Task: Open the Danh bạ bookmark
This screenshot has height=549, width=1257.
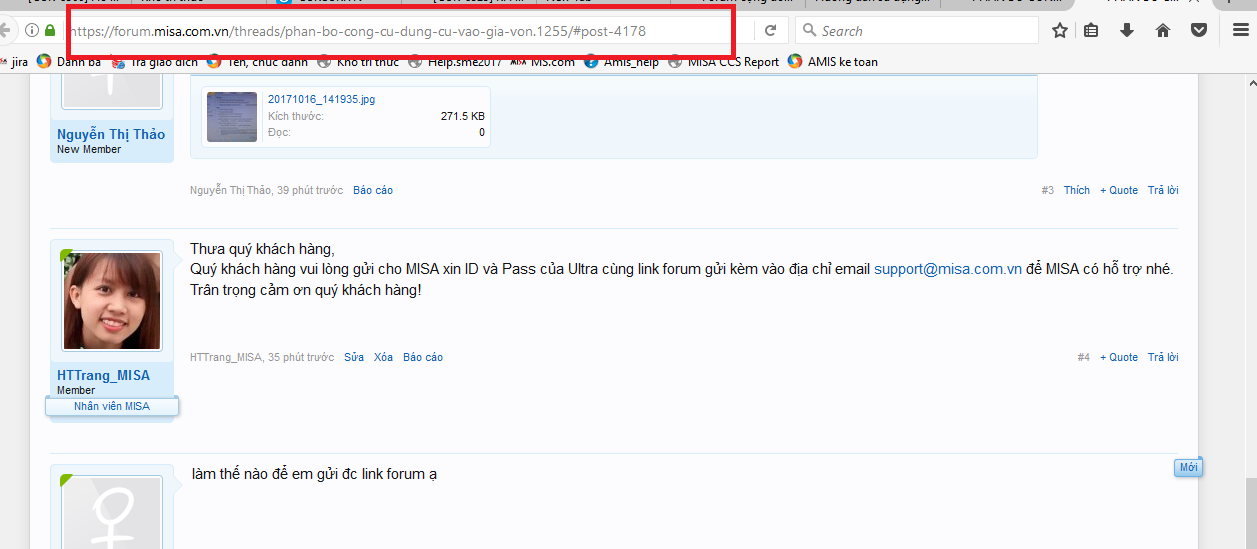Action: pos(69,62)
